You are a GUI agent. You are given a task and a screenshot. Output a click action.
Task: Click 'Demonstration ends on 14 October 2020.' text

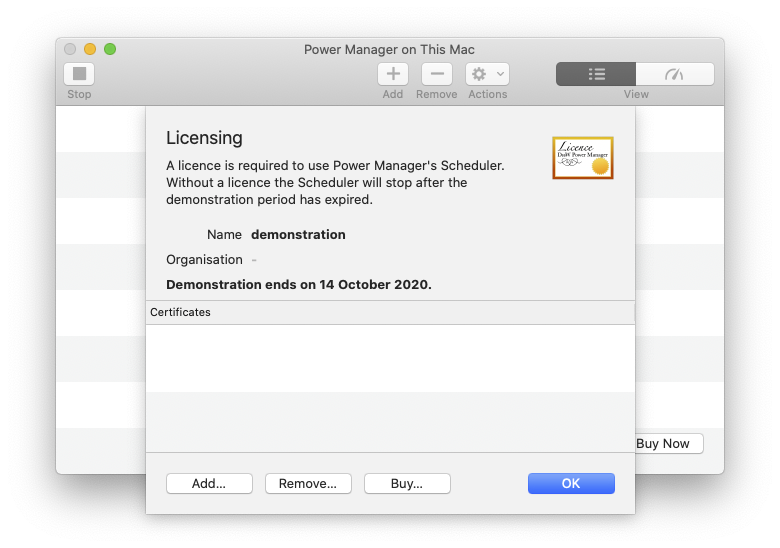pyautogui.click(x=298, y=284)
